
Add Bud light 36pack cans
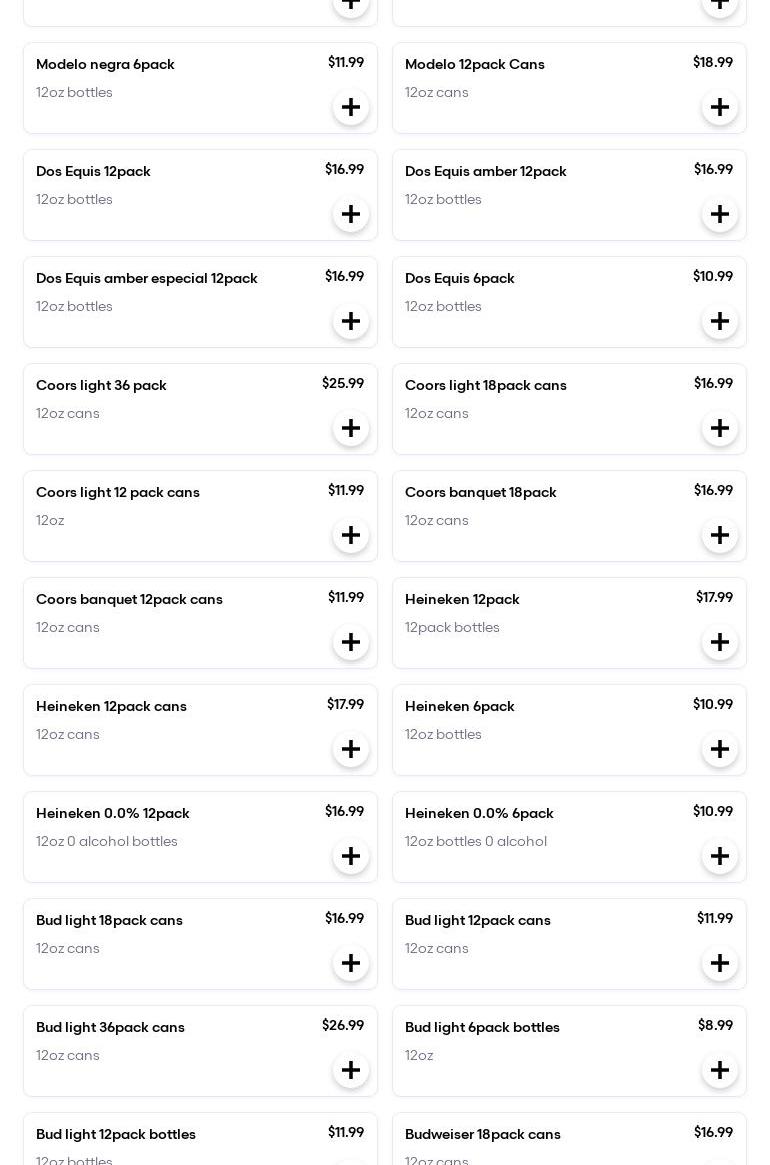351,1071
